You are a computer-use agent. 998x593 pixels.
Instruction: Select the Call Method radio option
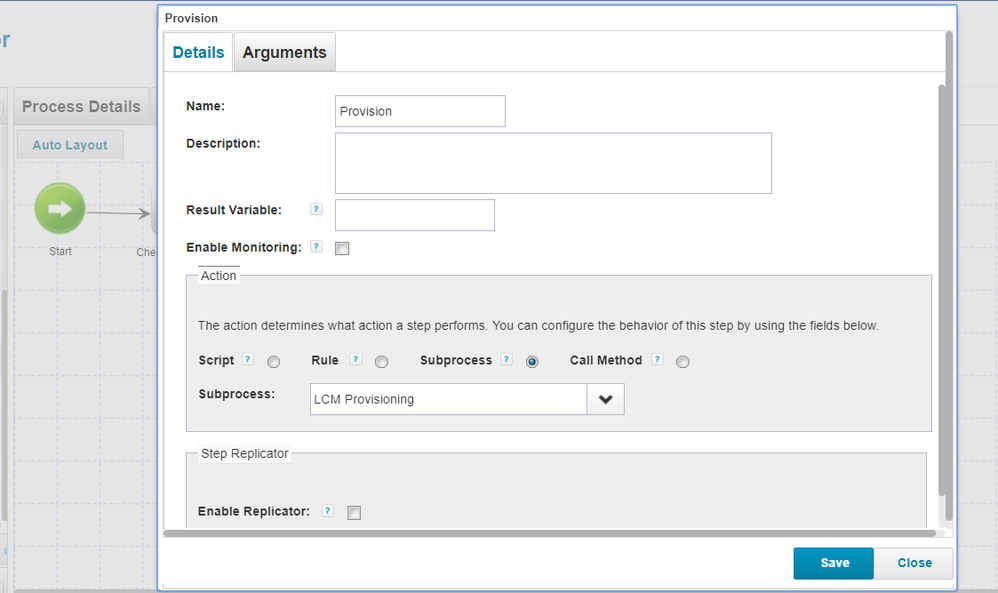pos(683,362)
